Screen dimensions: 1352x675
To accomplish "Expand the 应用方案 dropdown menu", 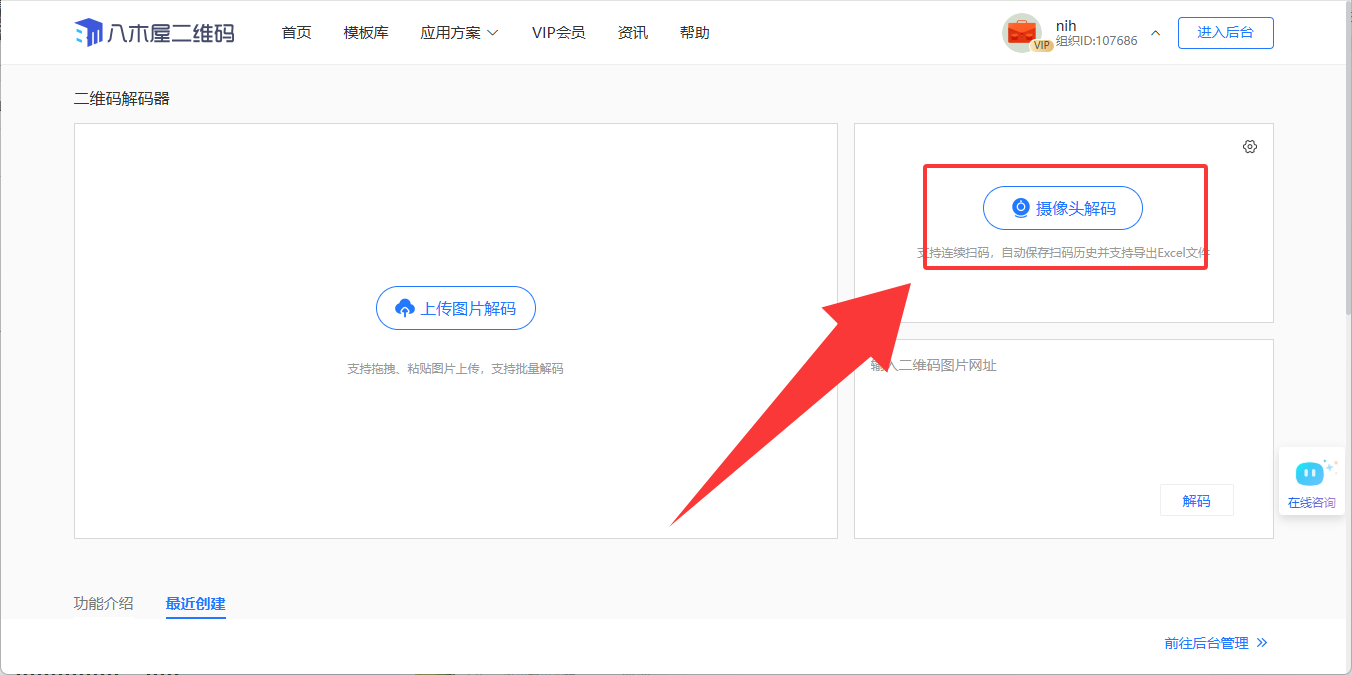I will click(459, 33).
